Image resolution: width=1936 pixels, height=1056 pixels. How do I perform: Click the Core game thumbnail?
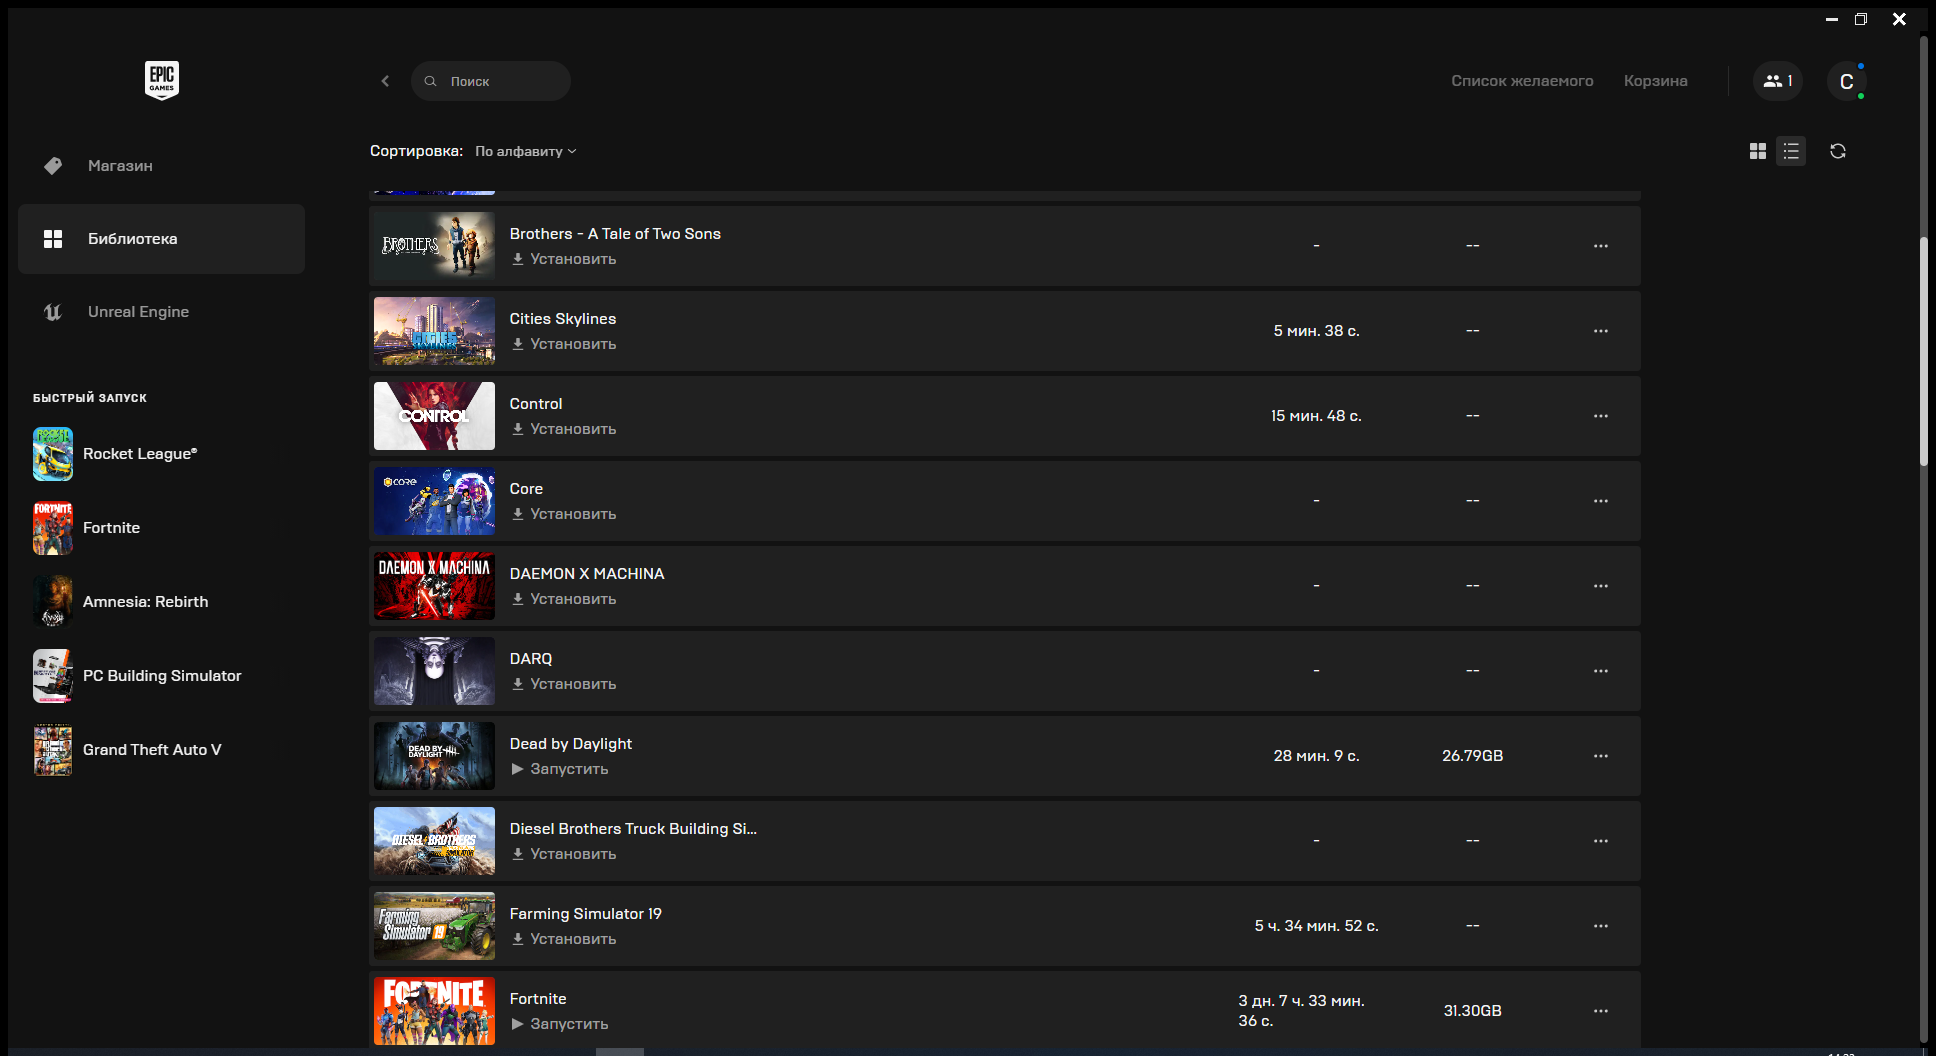434,501
